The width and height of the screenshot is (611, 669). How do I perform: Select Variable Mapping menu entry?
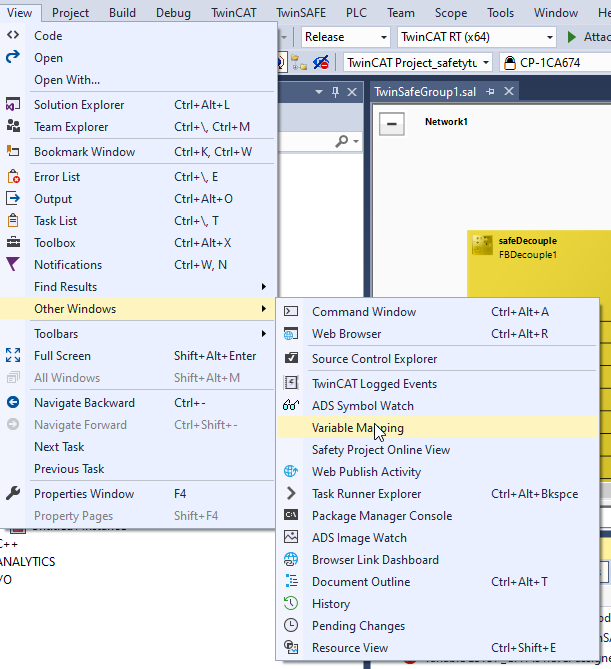coord(438,428)
